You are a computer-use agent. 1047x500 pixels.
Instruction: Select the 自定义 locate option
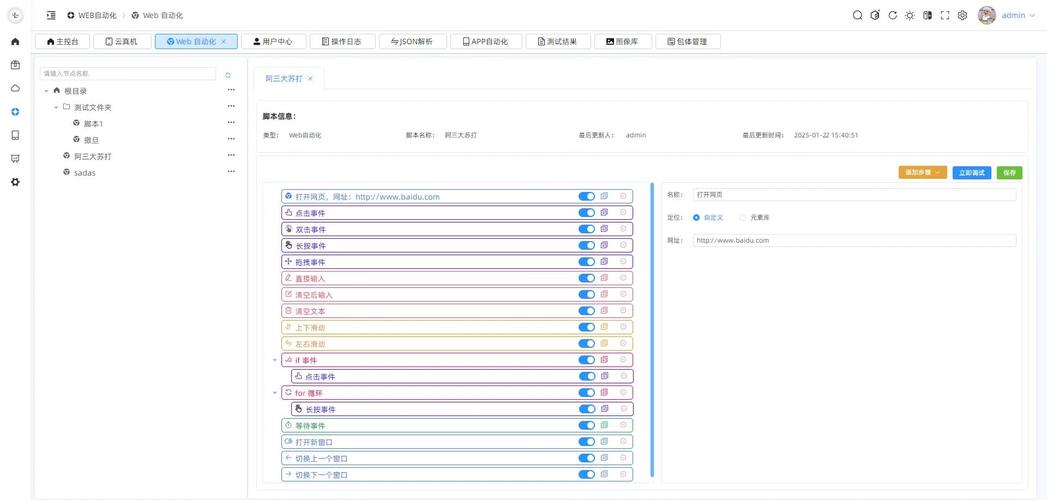pyautogui.click(x=708, y=218)
